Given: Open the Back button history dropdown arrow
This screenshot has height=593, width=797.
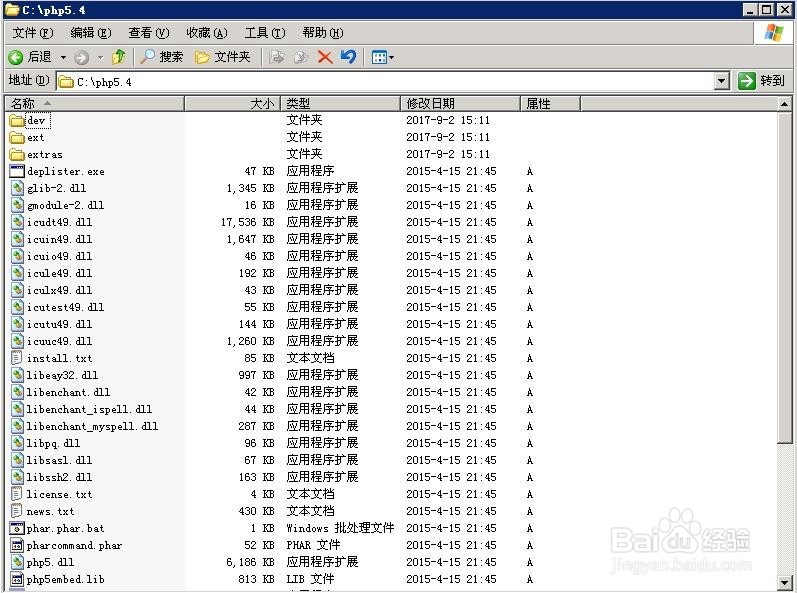Looking at the screenshot, I should click(63, 57).
